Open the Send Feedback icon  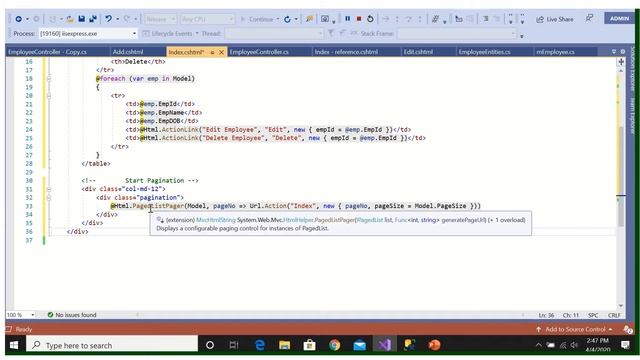pyautogui.click(x=589, y=18)
